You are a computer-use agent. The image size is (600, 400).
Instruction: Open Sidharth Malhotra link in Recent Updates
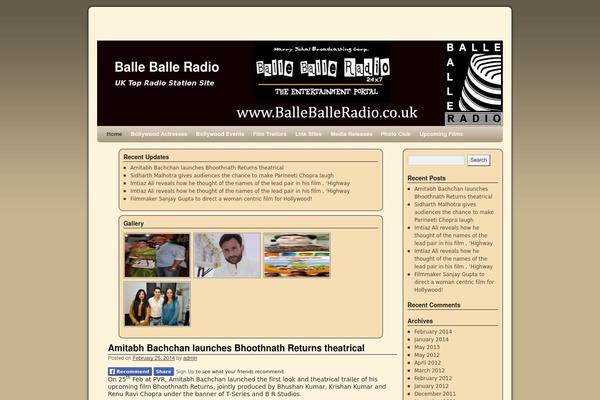click(232, 175)
